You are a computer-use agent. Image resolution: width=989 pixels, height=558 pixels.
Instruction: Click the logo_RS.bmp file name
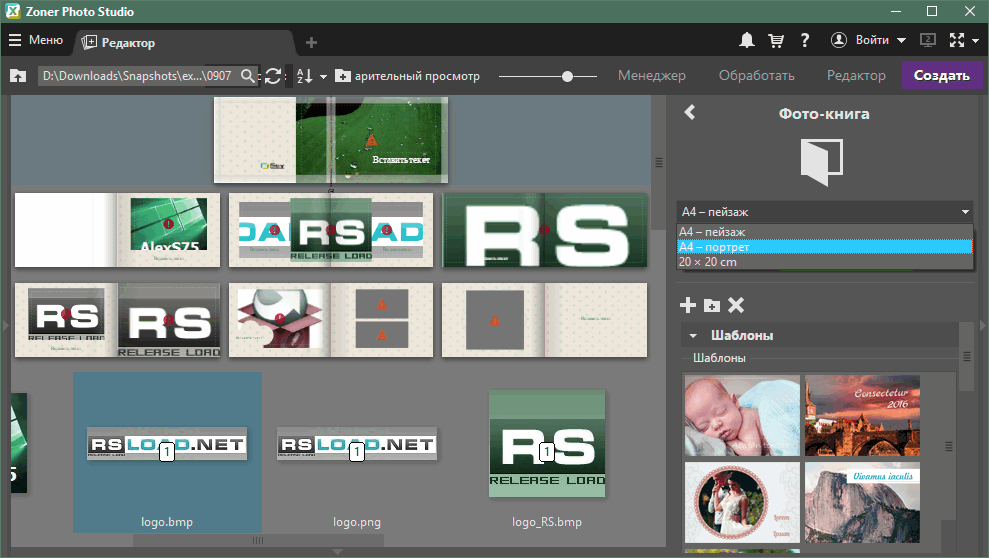(x=547, y=522)
